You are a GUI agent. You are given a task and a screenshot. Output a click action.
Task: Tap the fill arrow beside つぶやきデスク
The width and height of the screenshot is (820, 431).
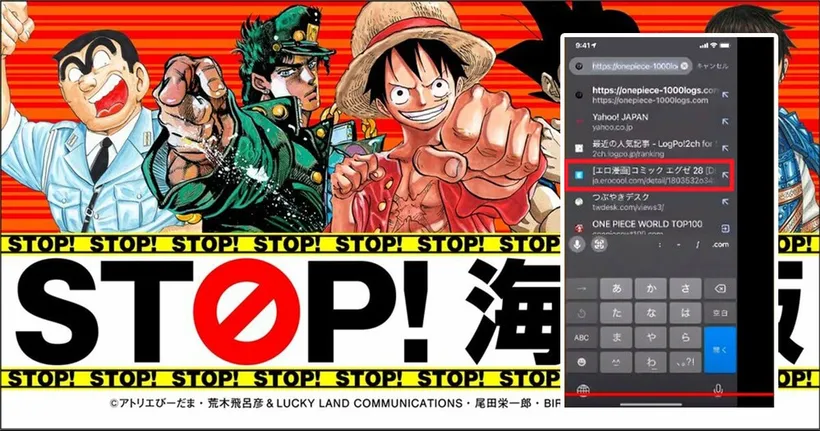[725, 201]
